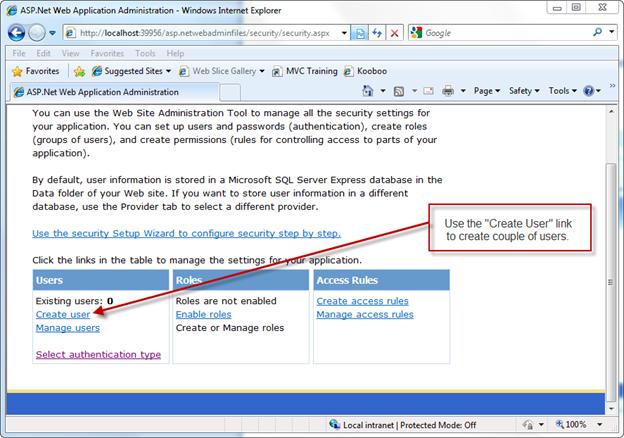Click the 100% zoom level button
This screenshot has height=438, width=624.
tap(571, 424)
